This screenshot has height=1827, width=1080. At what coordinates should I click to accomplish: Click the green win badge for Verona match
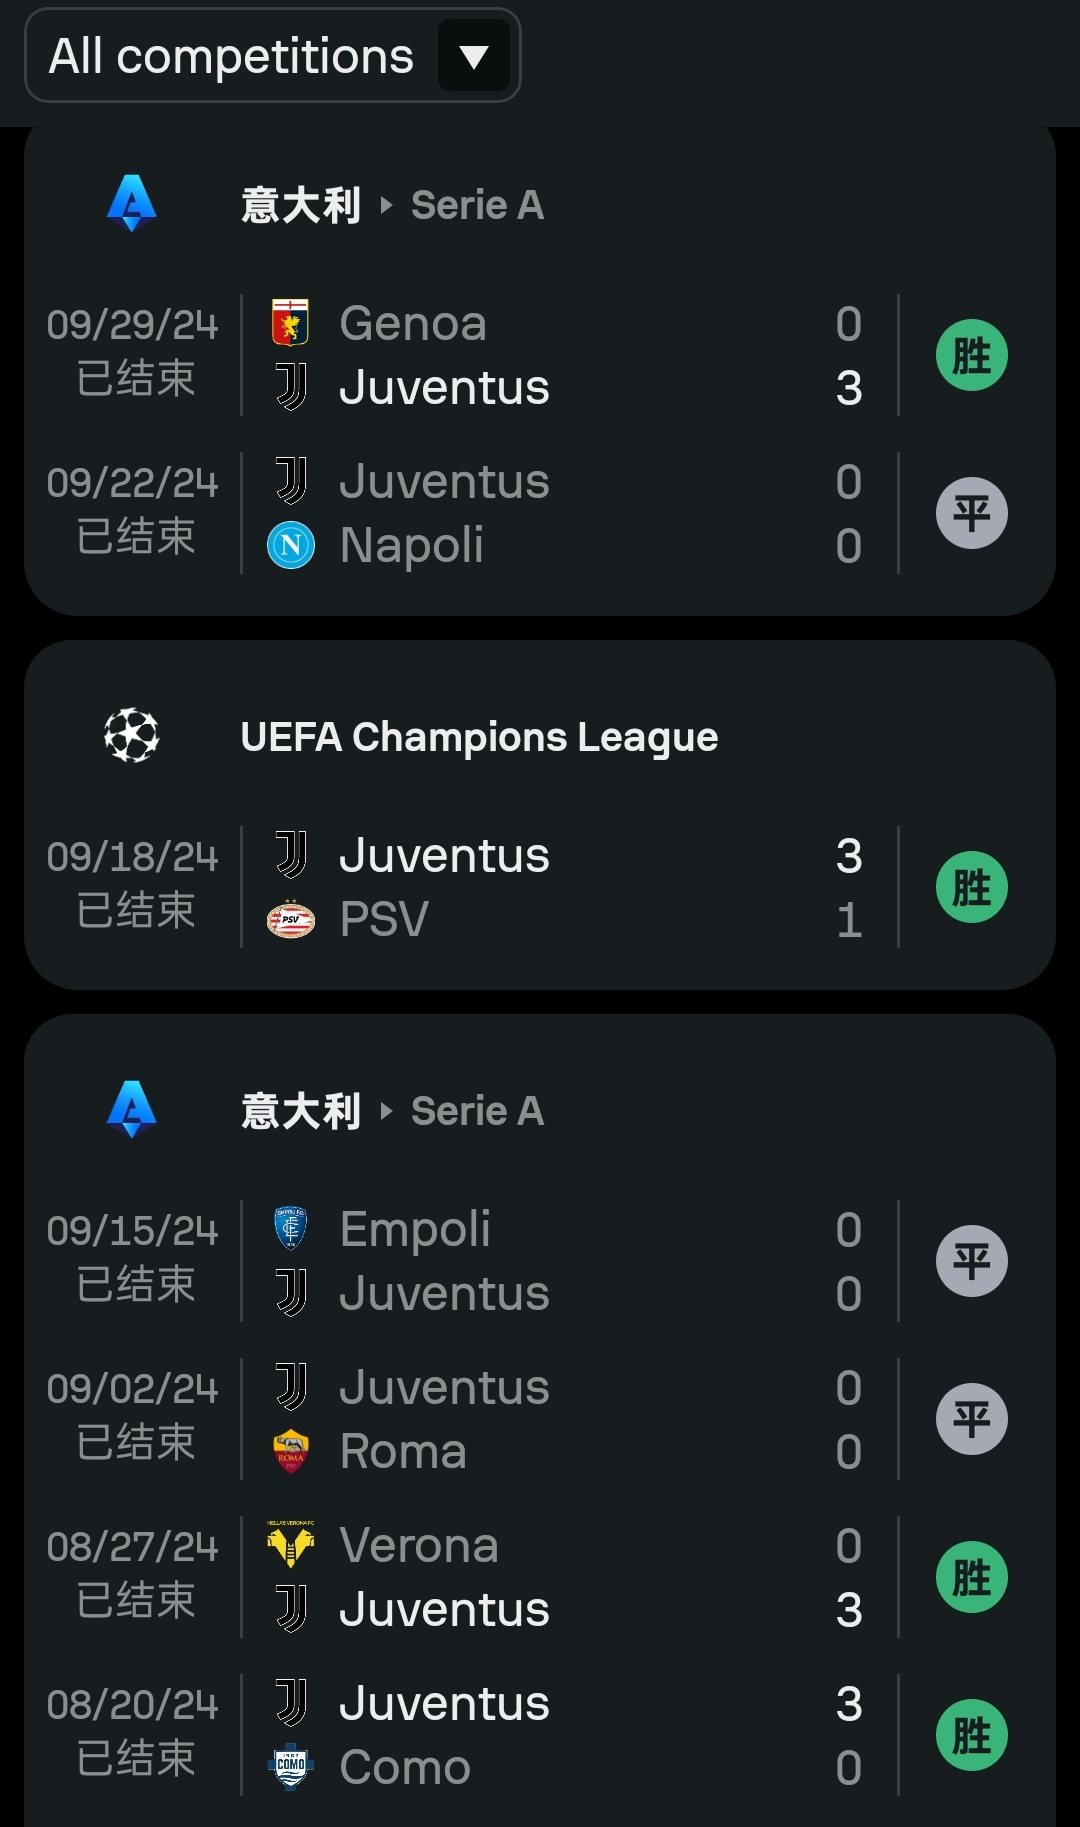971,1577
